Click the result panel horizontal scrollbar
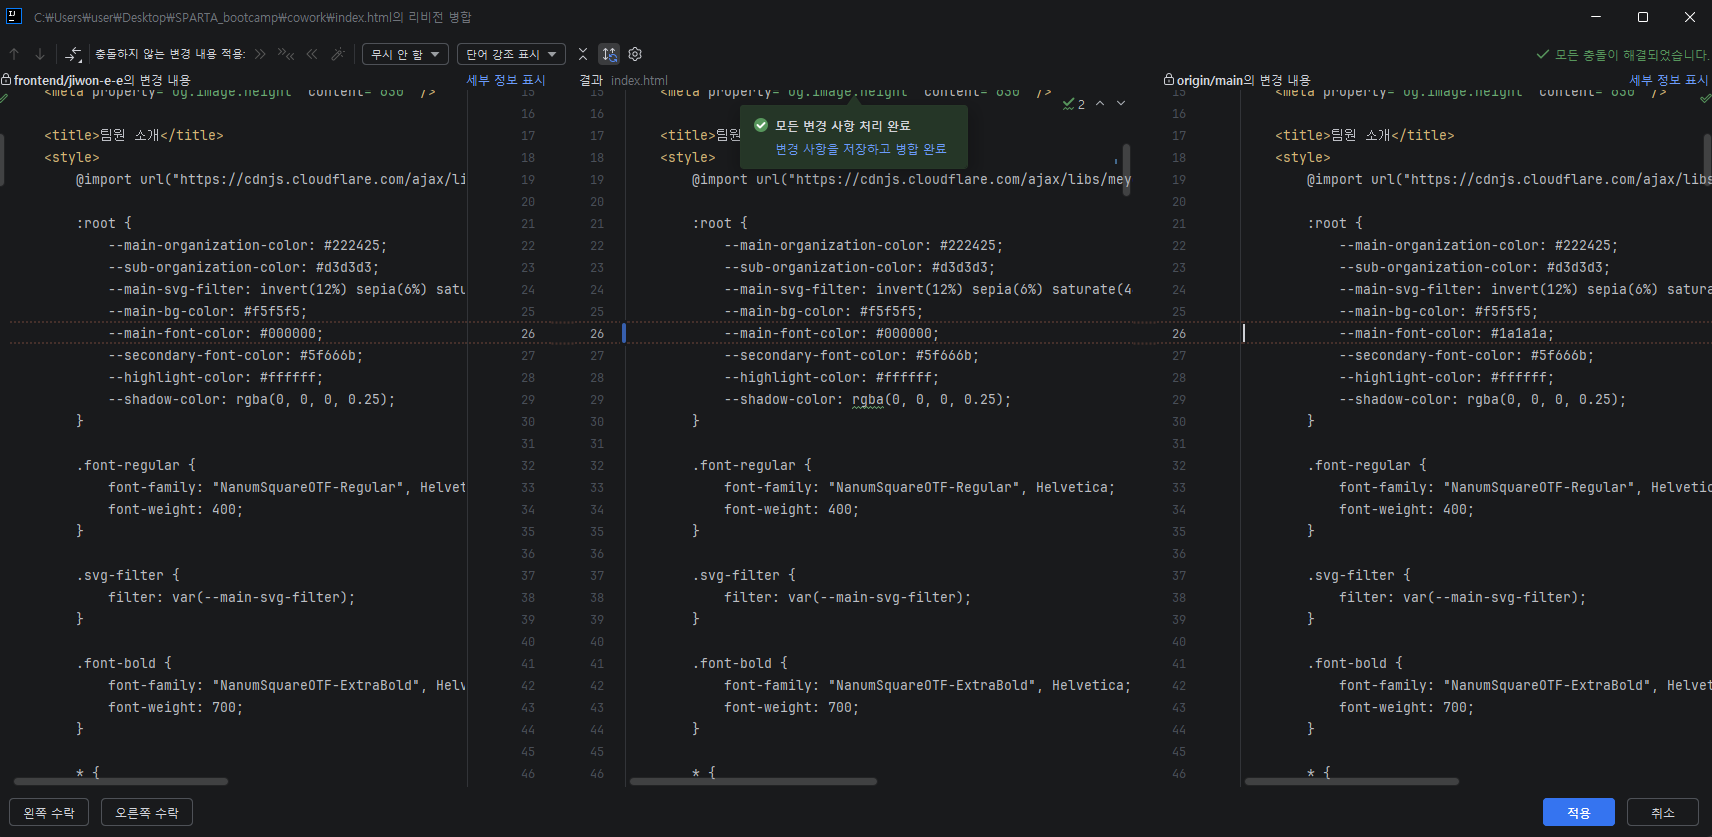 click(753, 781)
